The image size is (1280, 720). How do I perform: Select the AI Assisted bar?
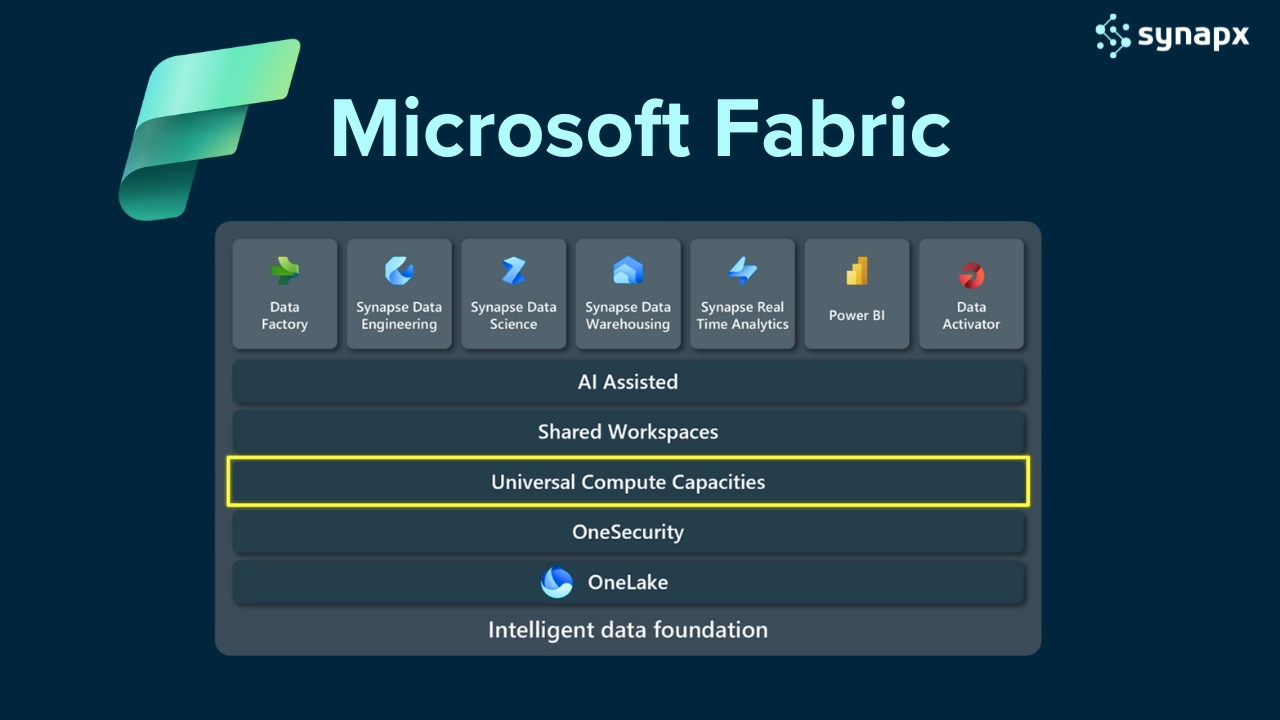(628, 382)
